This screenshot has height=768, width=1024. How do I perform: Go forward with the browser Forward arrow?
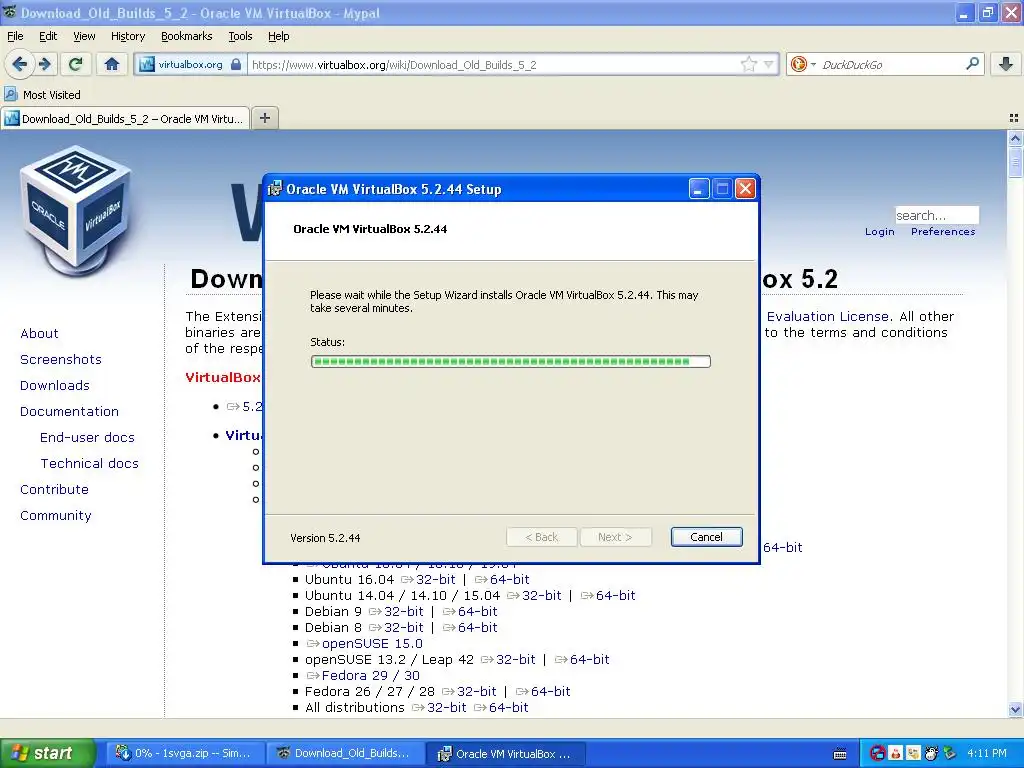[44, 64]
